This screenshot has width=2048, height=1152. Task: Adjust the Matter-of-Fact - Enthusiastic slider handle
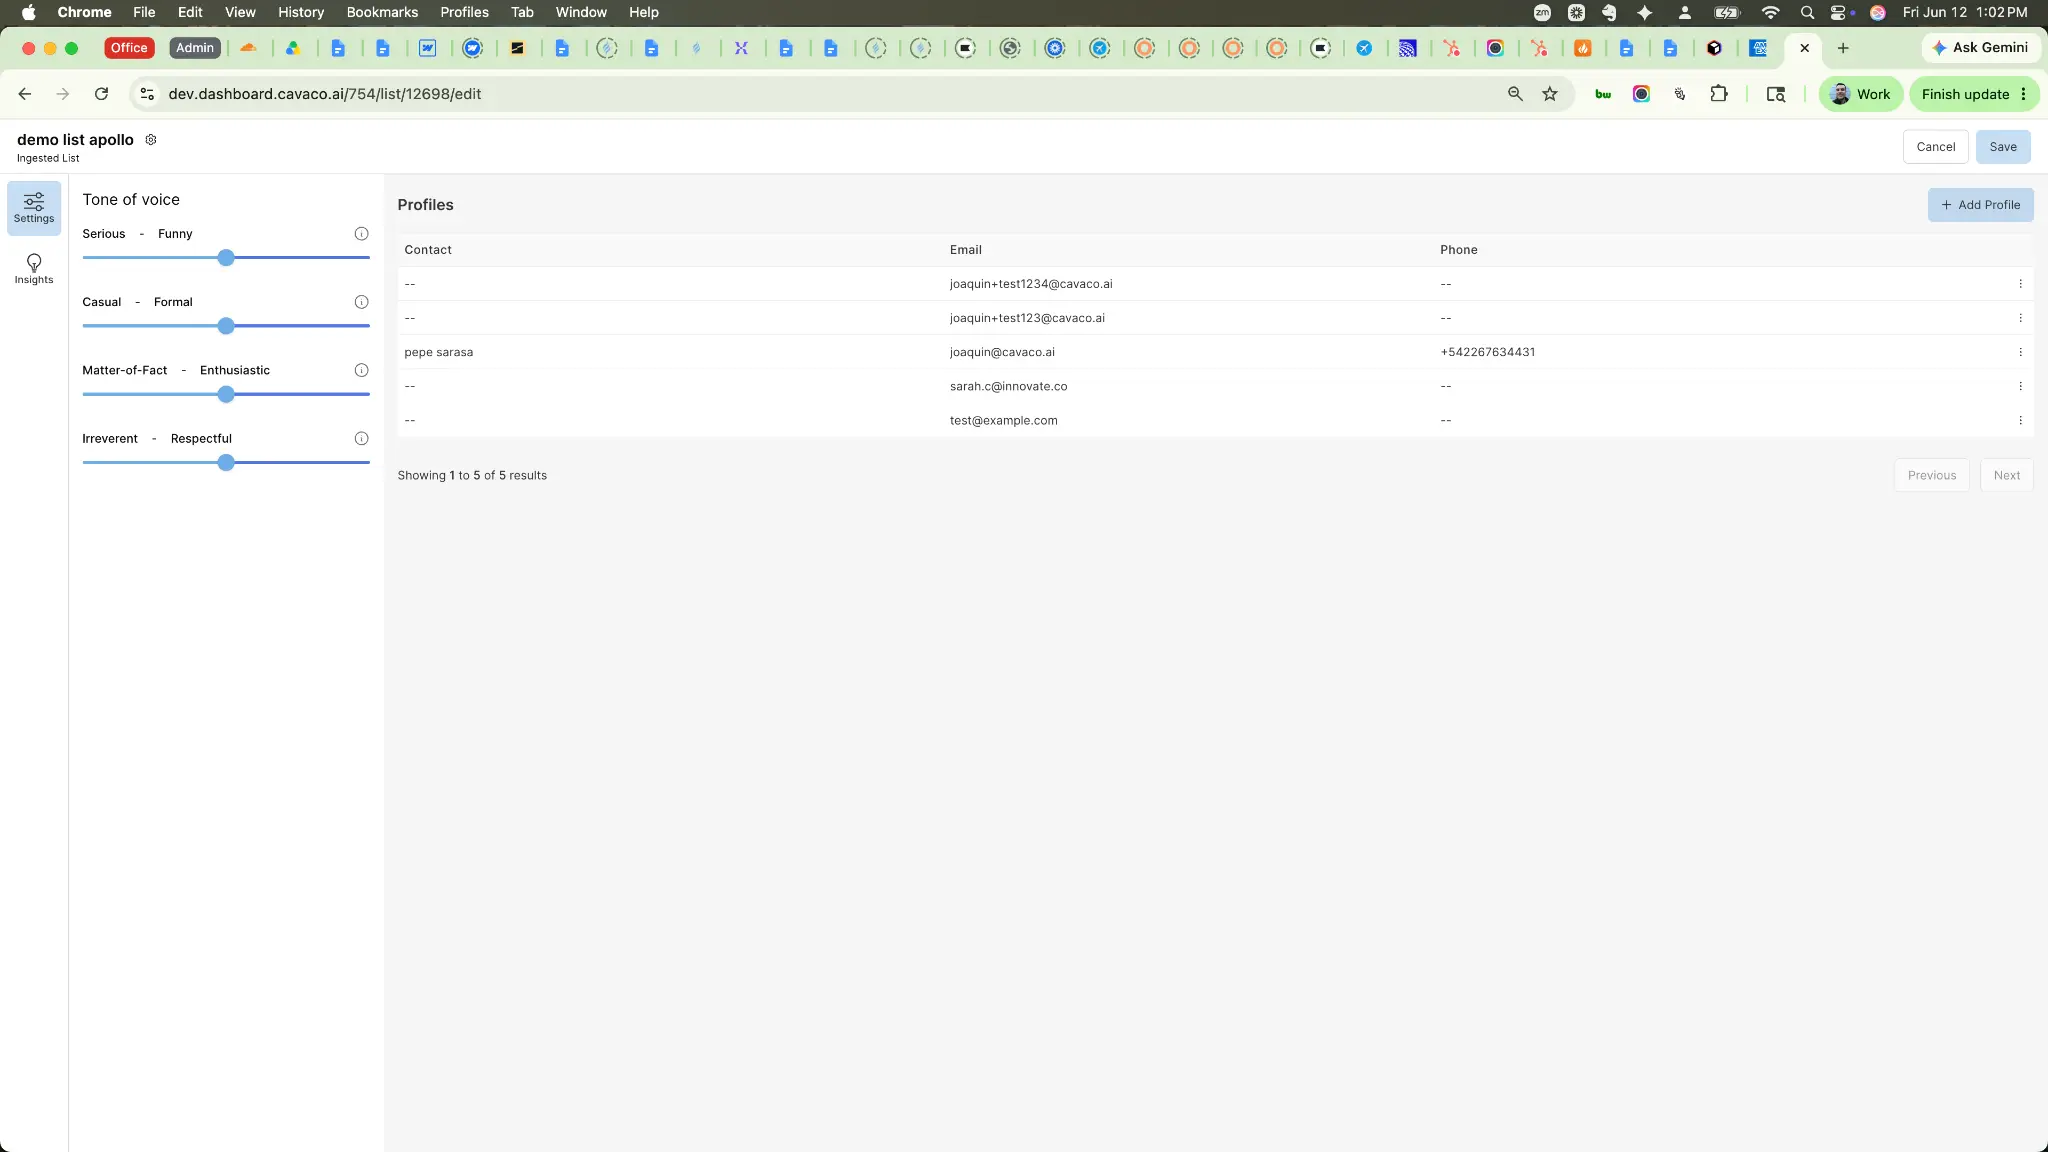tap(226, 394)
